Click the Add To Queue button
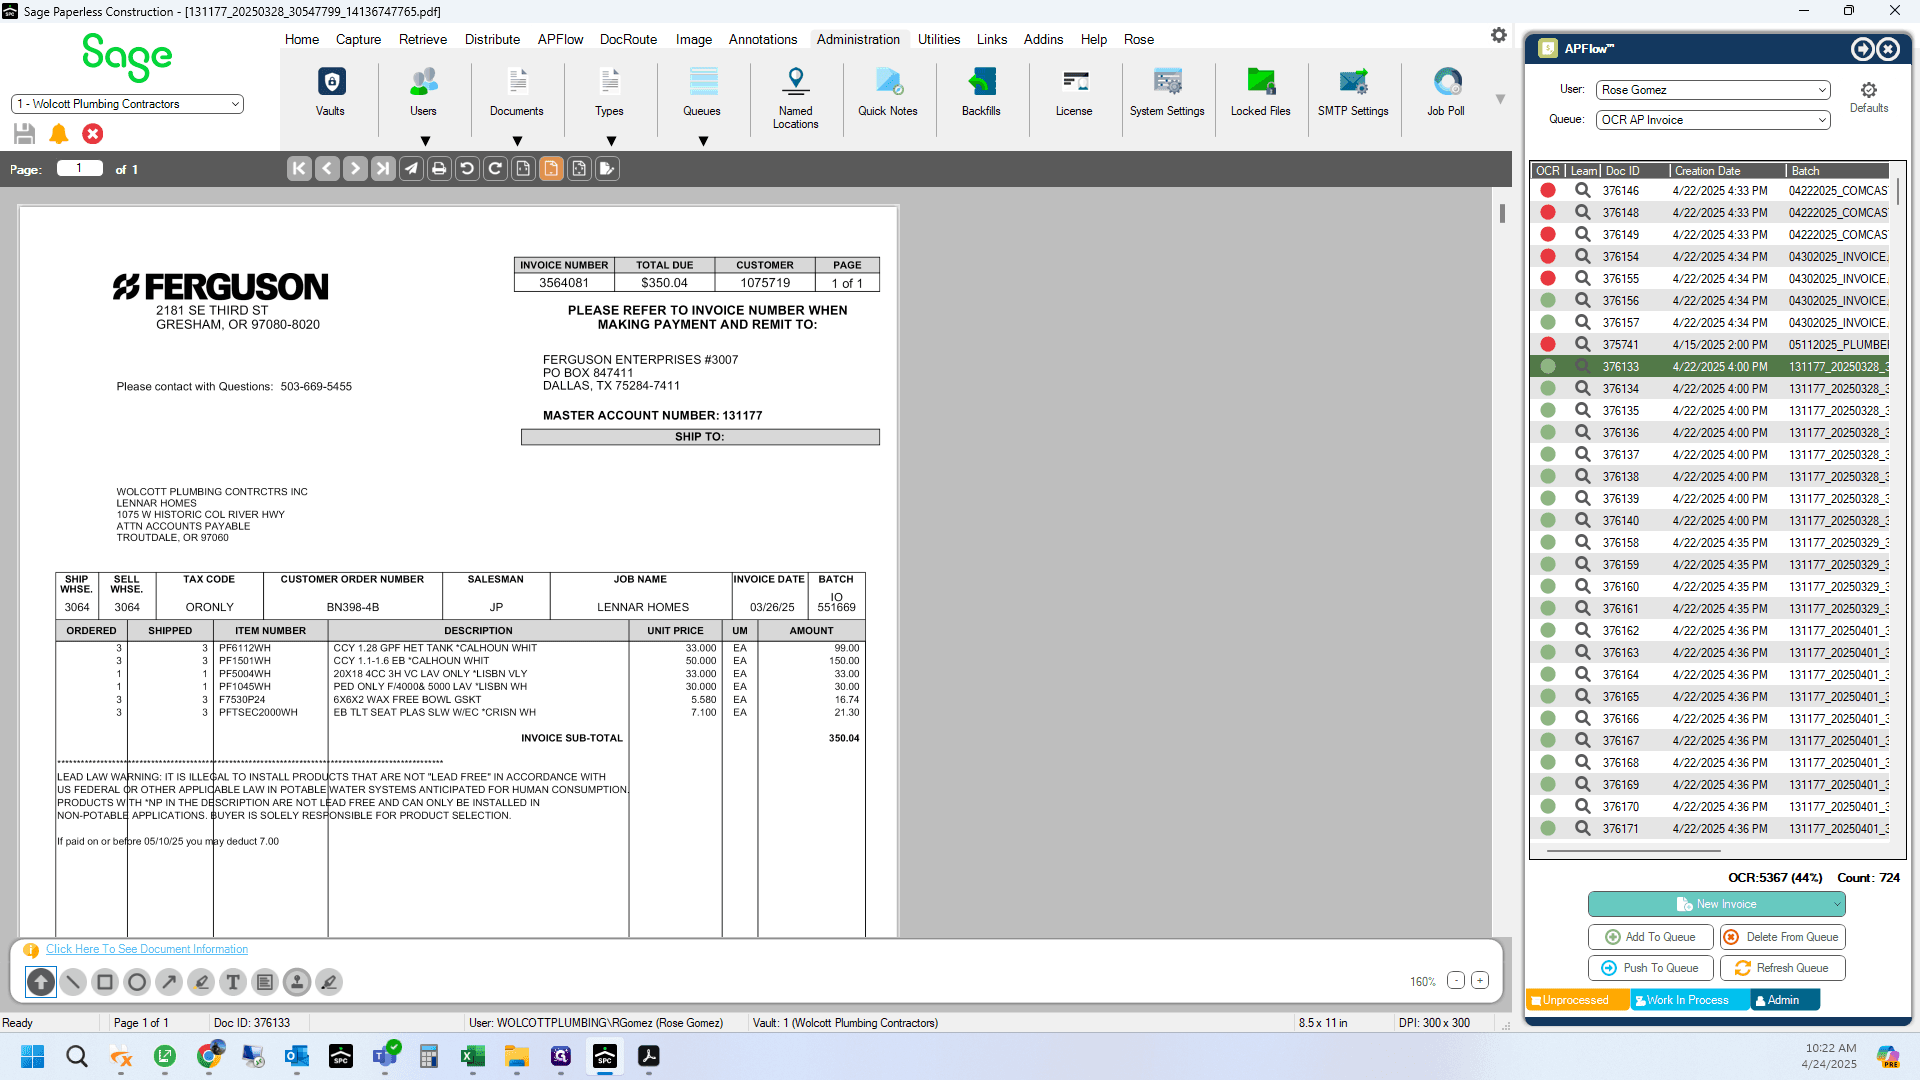 tap(1651, 937)
